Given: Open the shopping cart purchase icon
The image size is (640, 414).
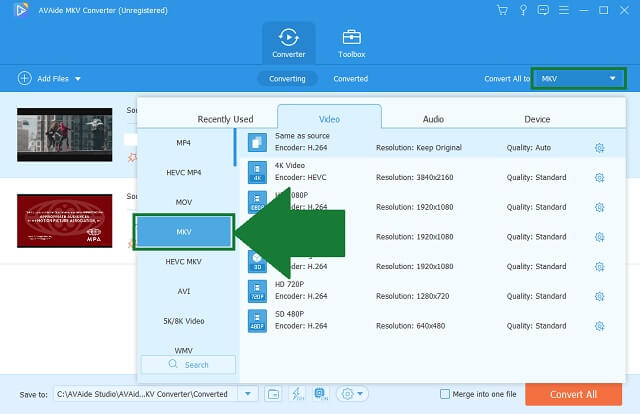Looking at the screenshot, I should click(502, 10).
